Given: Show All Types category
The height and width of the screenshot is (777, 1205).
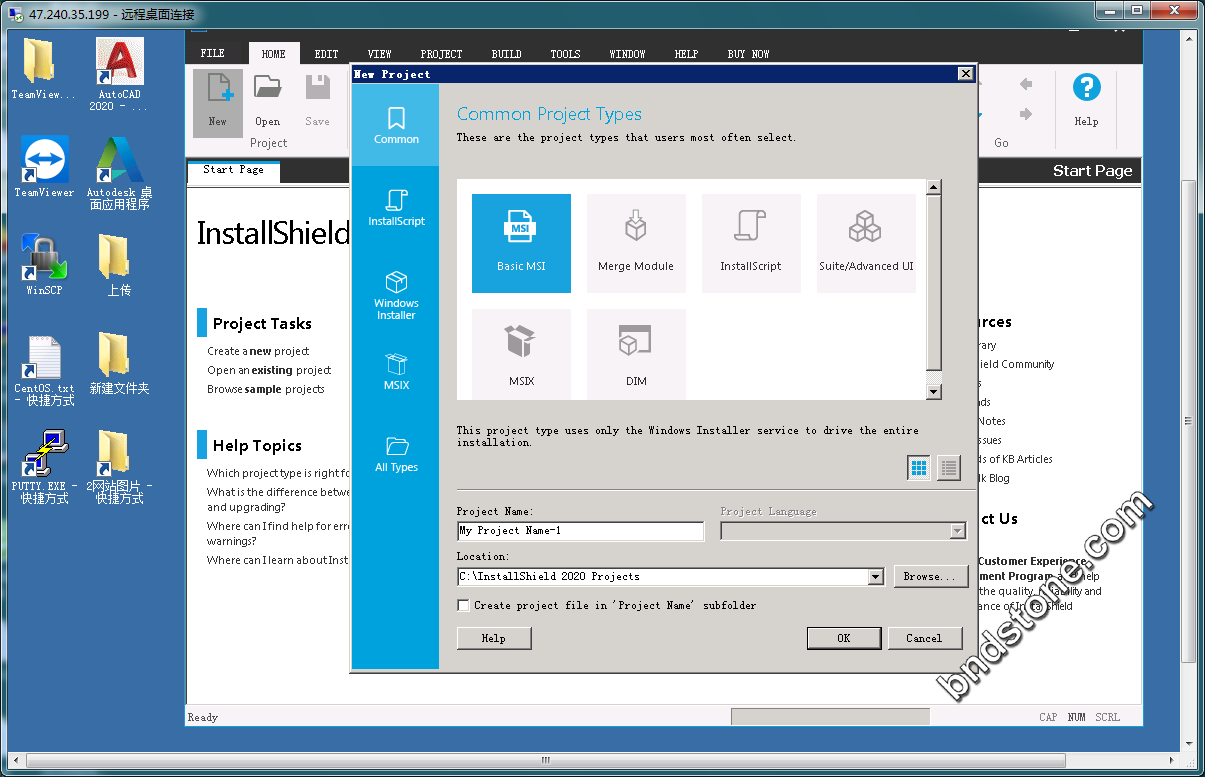Looking at the screenshot, I should 396,453.
